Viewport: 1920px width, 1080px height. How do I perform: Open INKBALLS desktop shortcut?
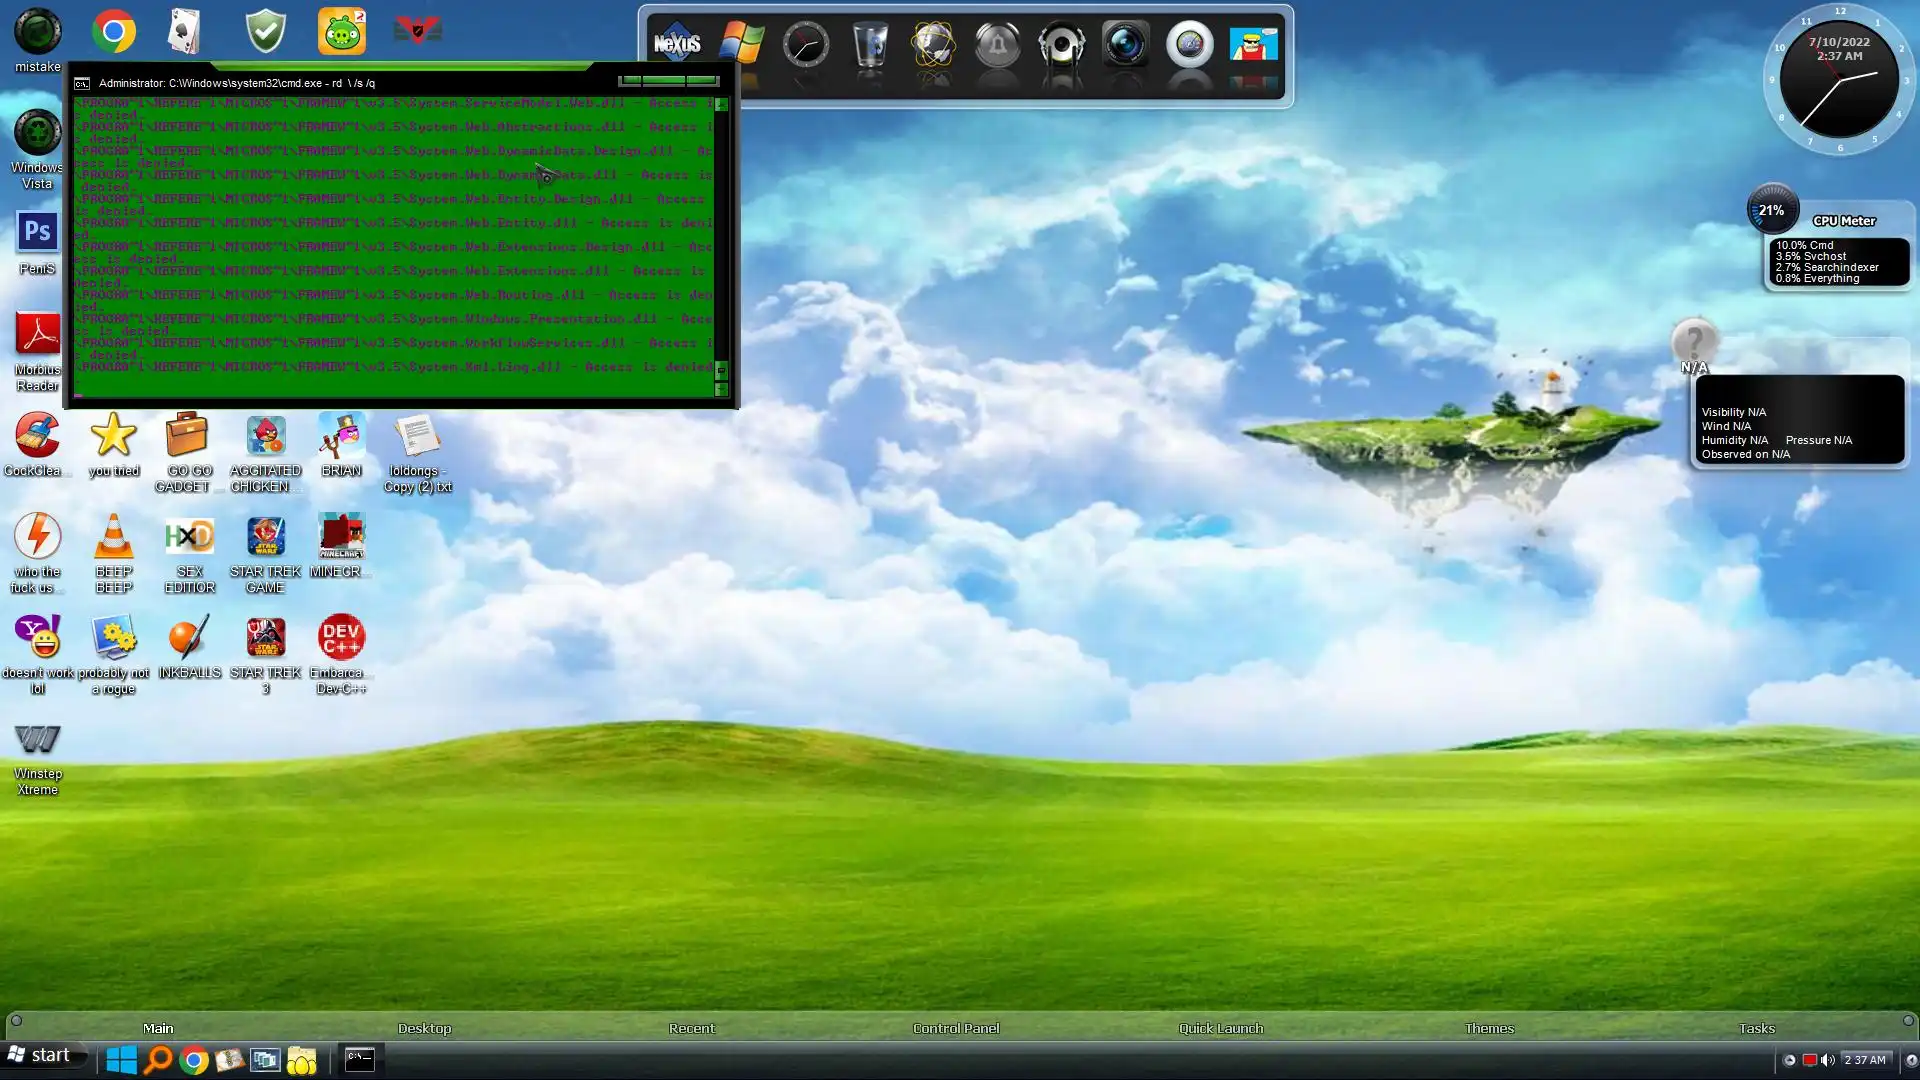pyautogui.click(x=189, y=638)
